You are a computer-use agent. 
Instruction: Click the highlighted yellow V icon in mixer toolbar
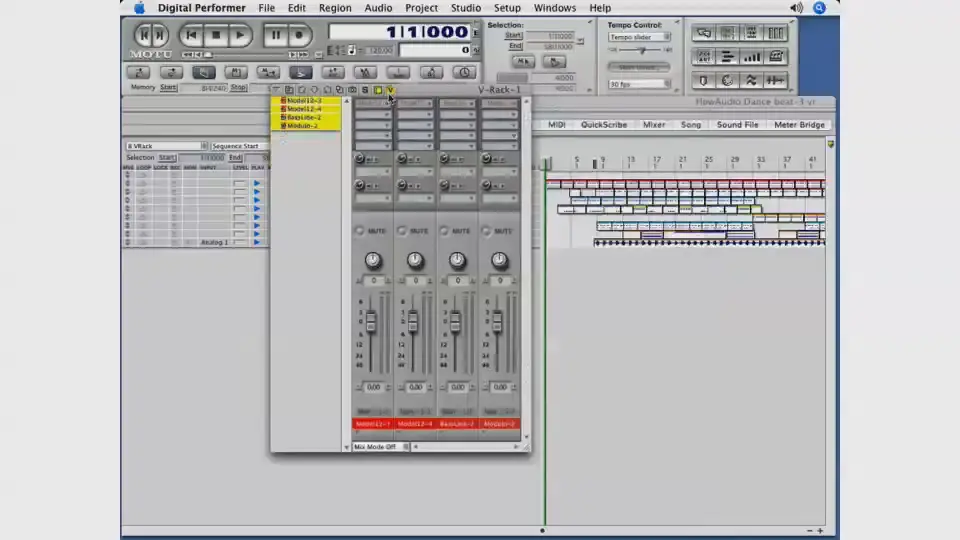click(390, 90)
